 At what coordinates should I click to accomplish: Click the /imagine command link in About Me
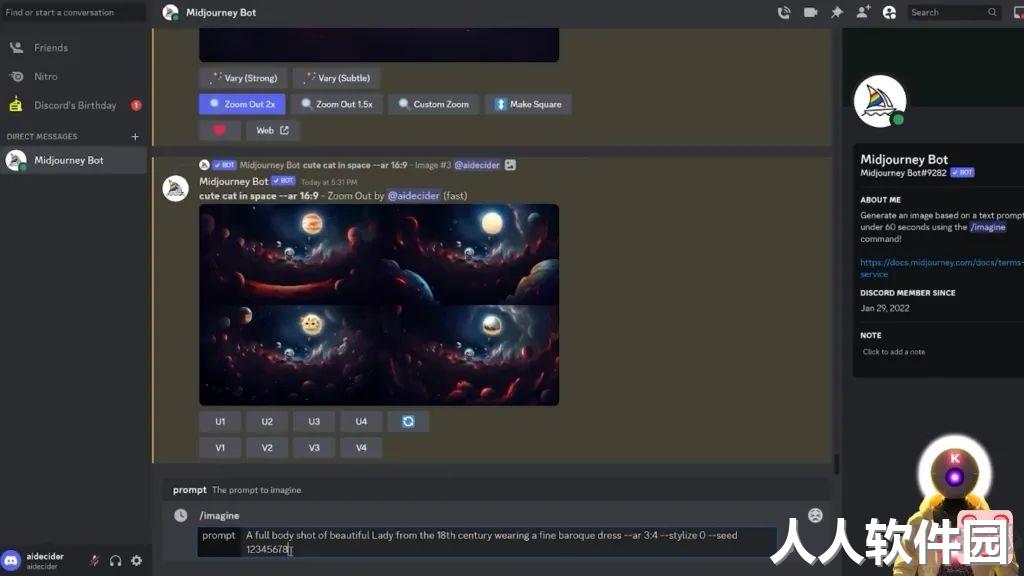pos(987,227)
